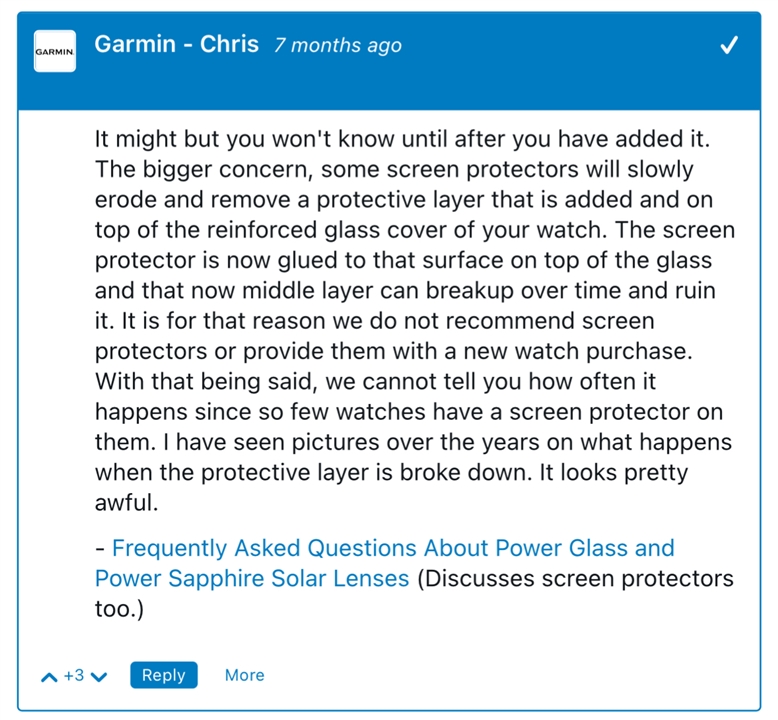The height and width of the screenshot is (720, 778).
Task: Open the More options menu
Action: 244,675
